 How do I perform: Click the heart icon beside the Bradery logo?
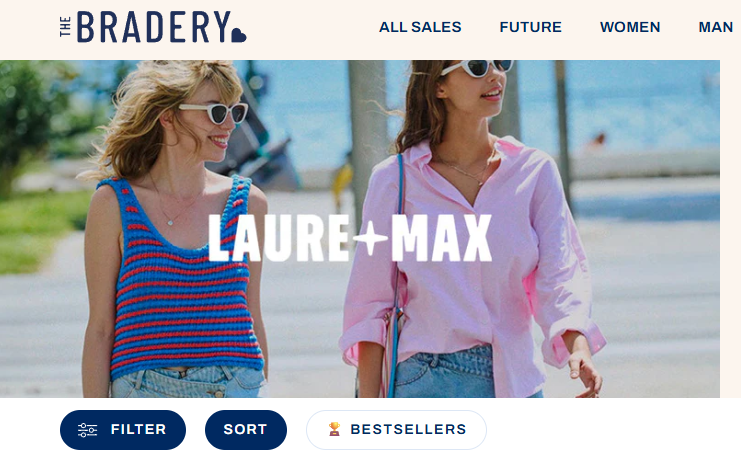click(239, 35)
